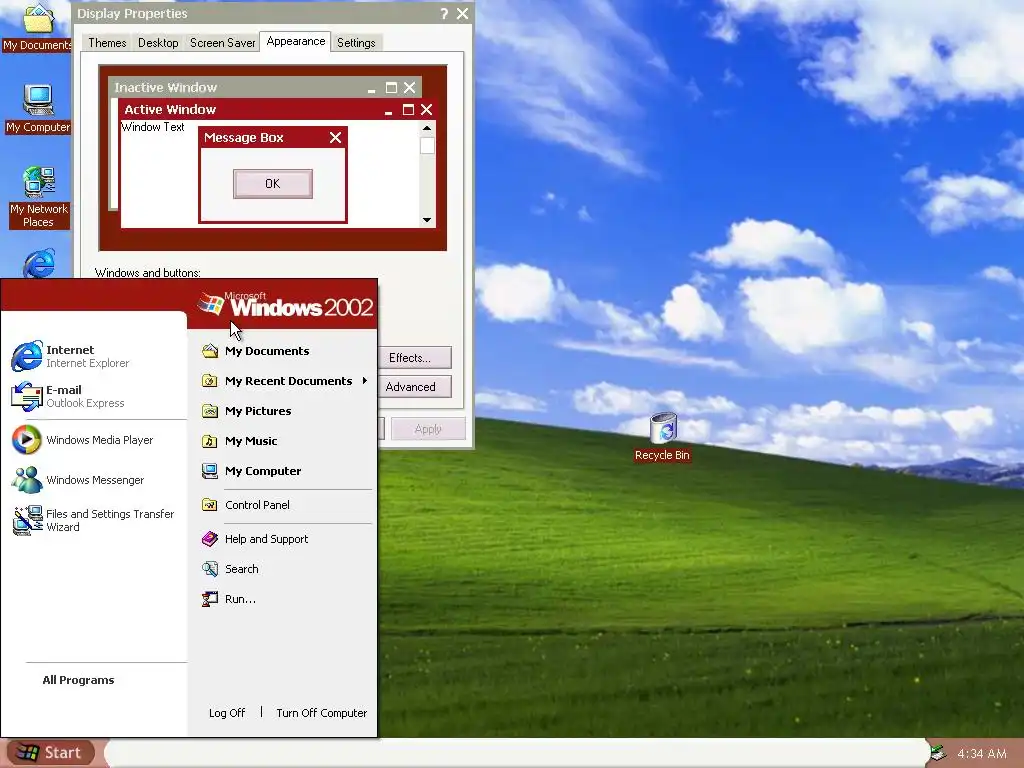Select My Computer desktop icon
The image size is (1024, 768).
(x=38, y=109)
